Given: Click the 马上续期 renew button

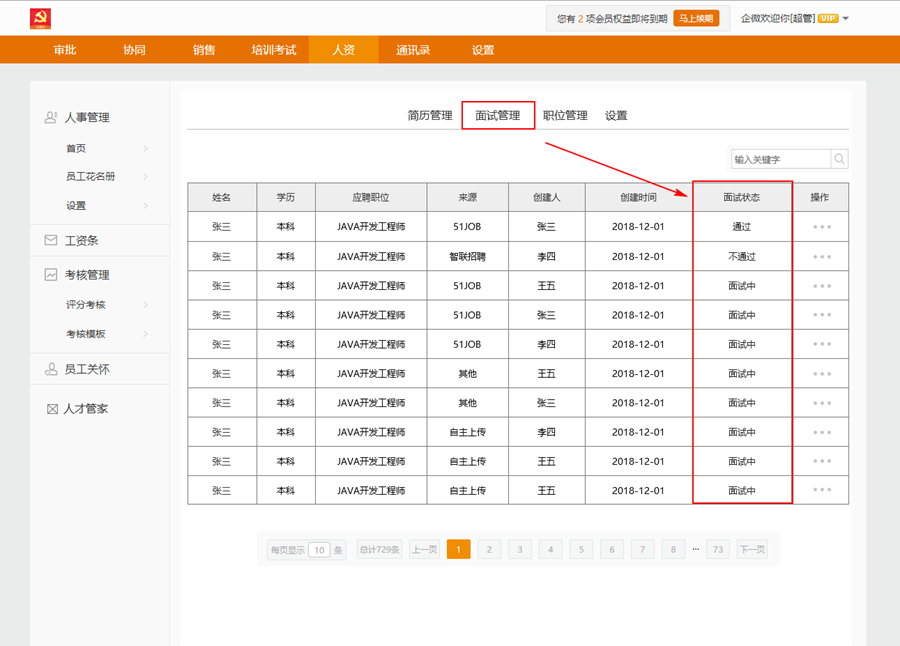Looking at the screenshot, I should (x=696, y=18).
